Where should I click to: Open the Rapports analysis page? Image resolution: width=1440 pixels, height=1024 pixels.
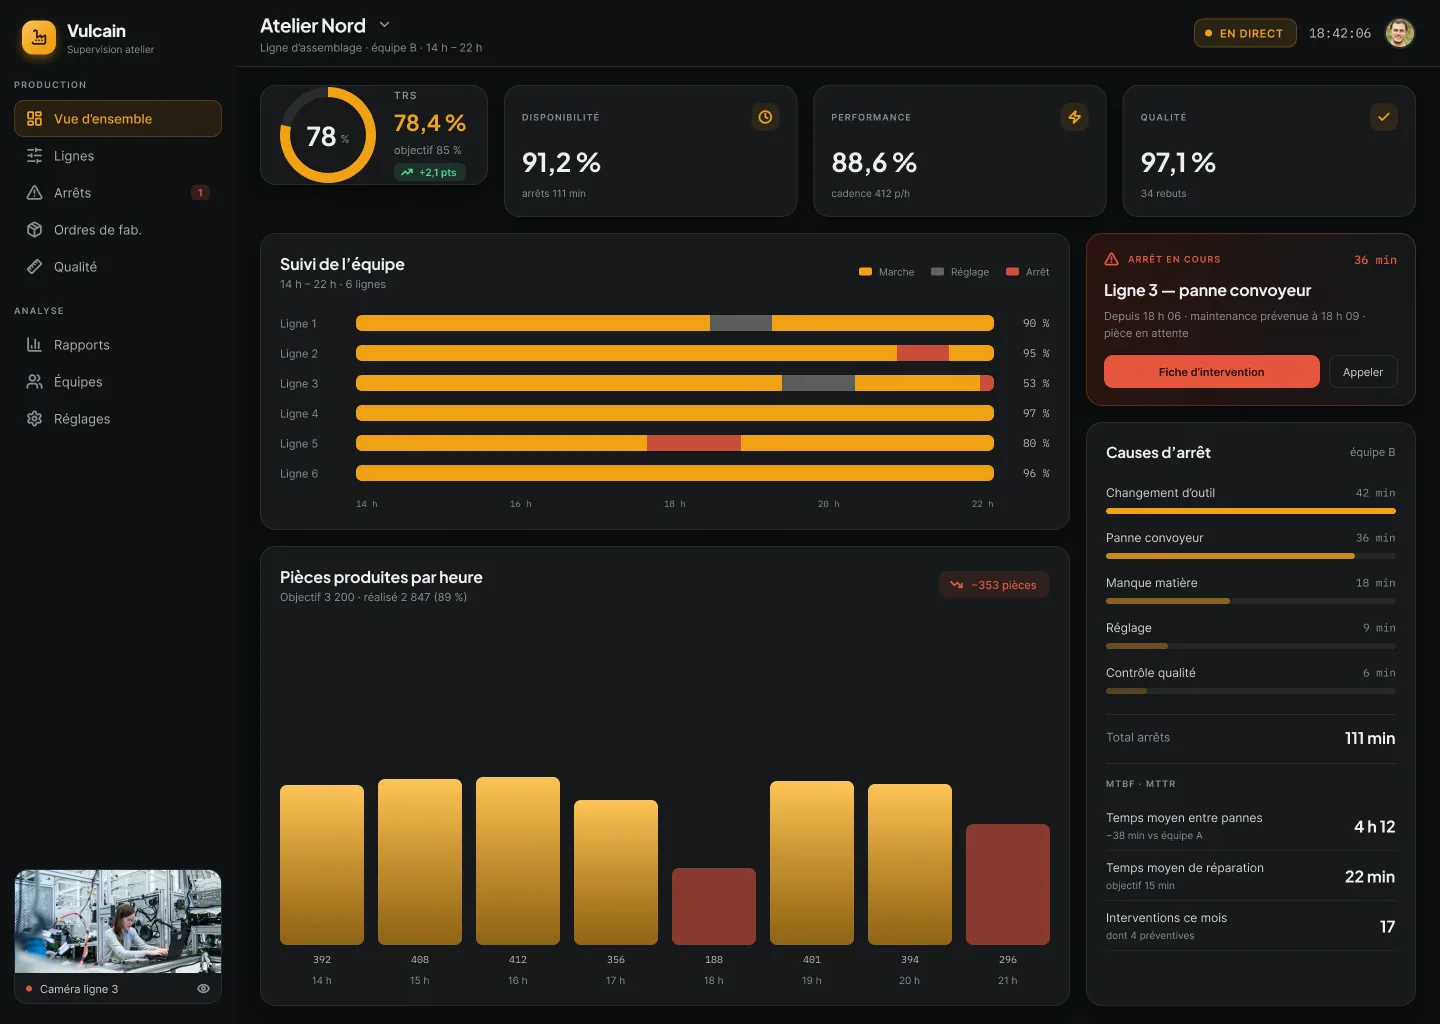coord(118,345)
